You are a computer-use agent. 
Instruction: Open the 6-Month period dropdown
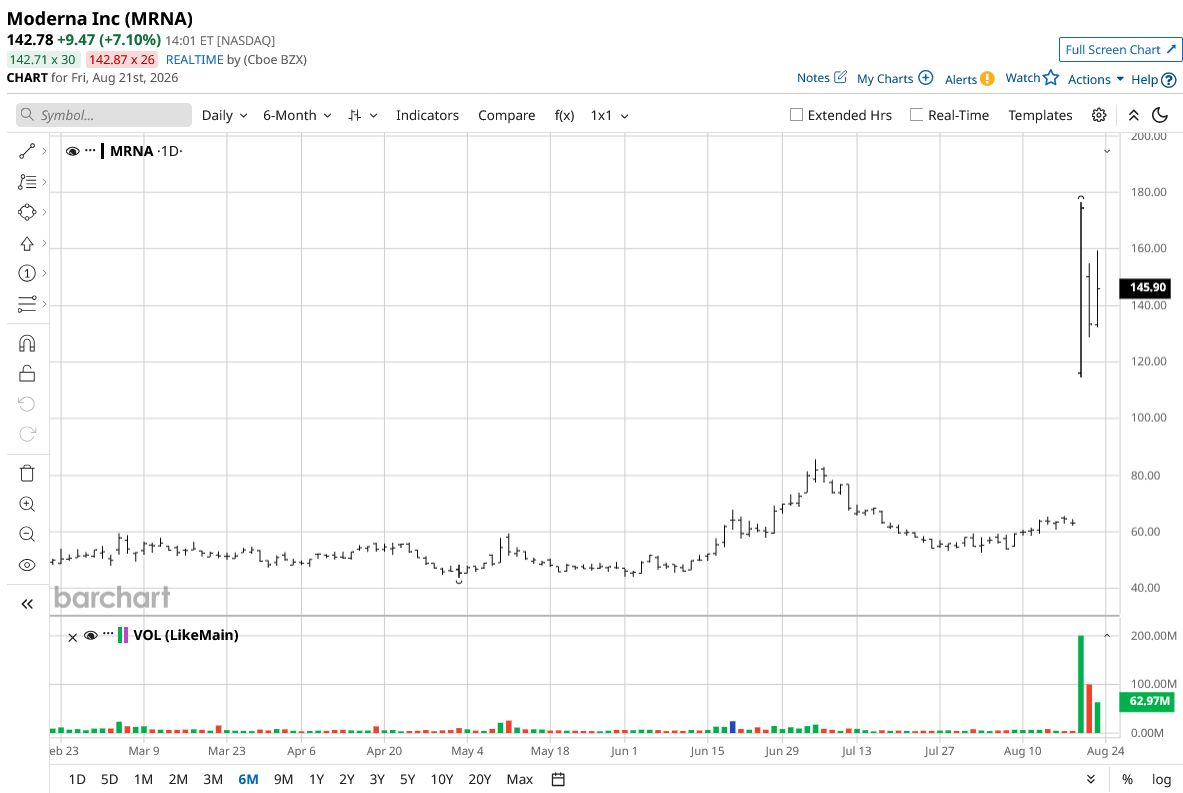[297, 115]
